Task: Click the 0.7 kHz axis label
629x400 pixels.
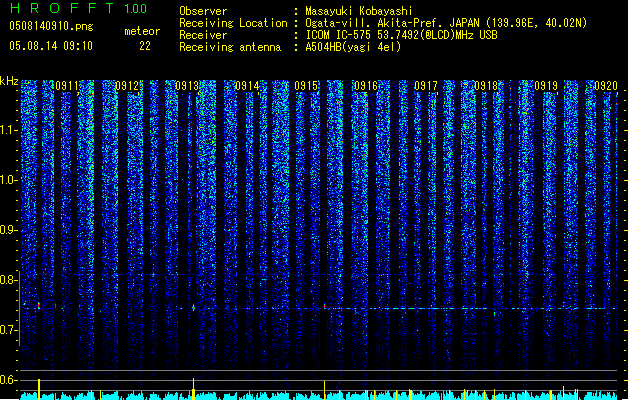Action: coord(9,330)
